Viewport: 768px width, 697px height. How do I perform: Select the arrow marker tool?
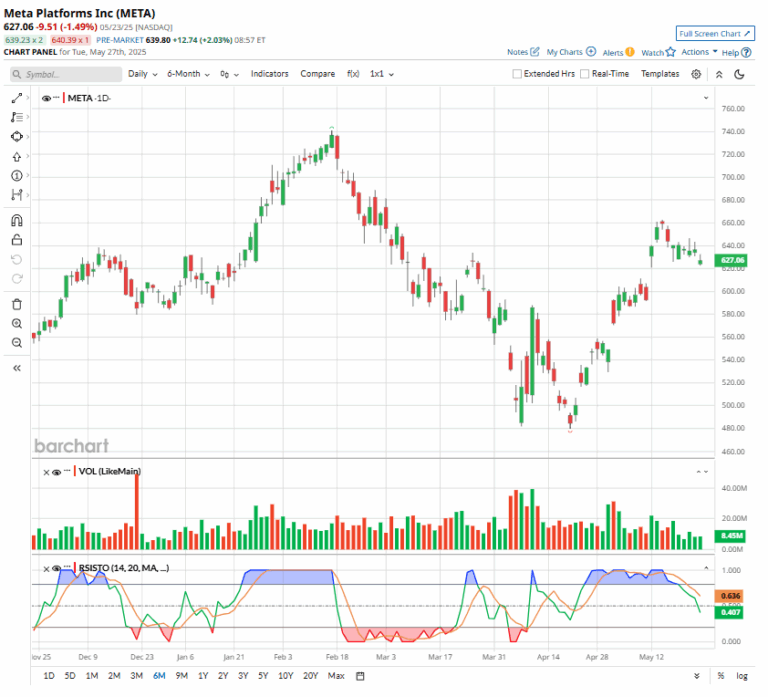click(17, 157)
